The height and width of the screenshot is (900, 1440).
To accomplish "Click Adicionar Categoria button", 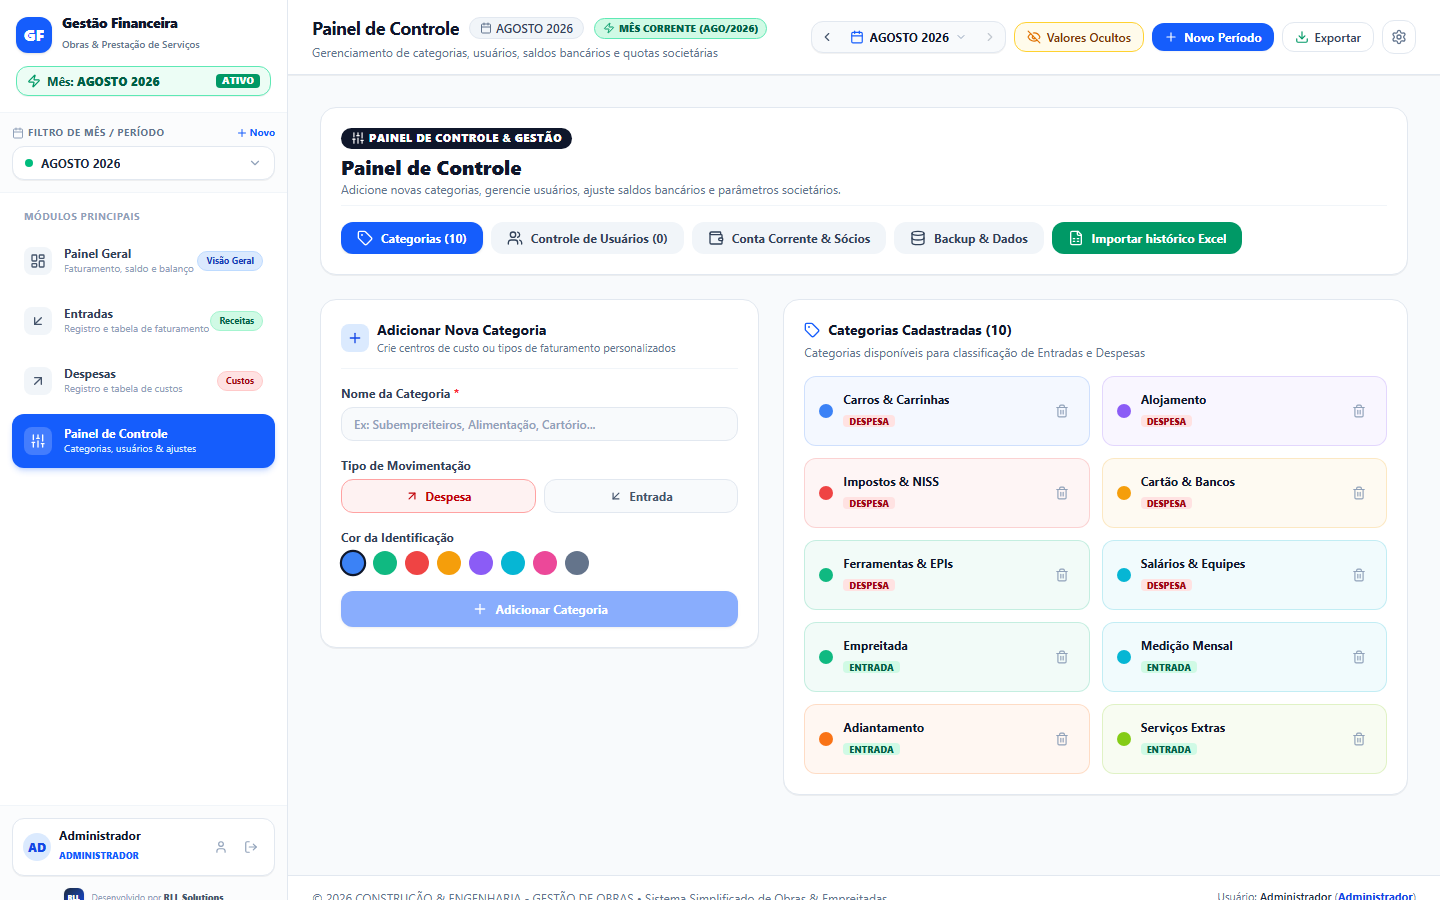I will 539,609.
